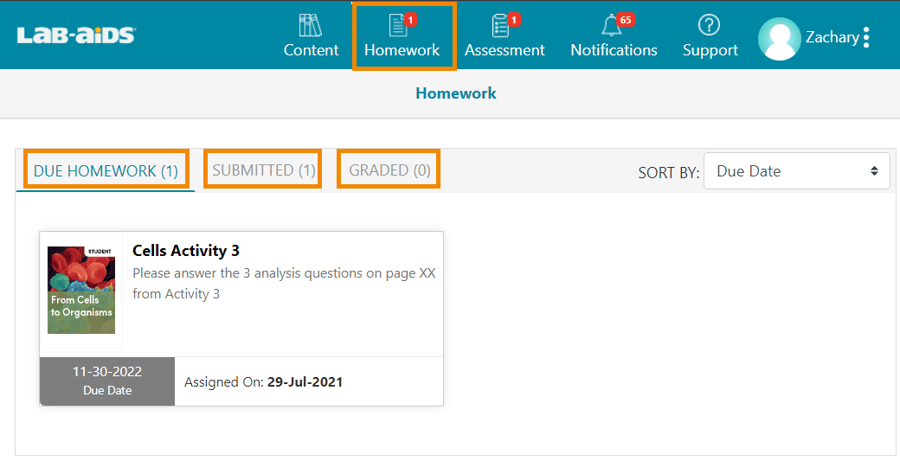Expand the Sort By Due Date dropdown
Viewport: 900px width, 461px height.
[796, 171]
